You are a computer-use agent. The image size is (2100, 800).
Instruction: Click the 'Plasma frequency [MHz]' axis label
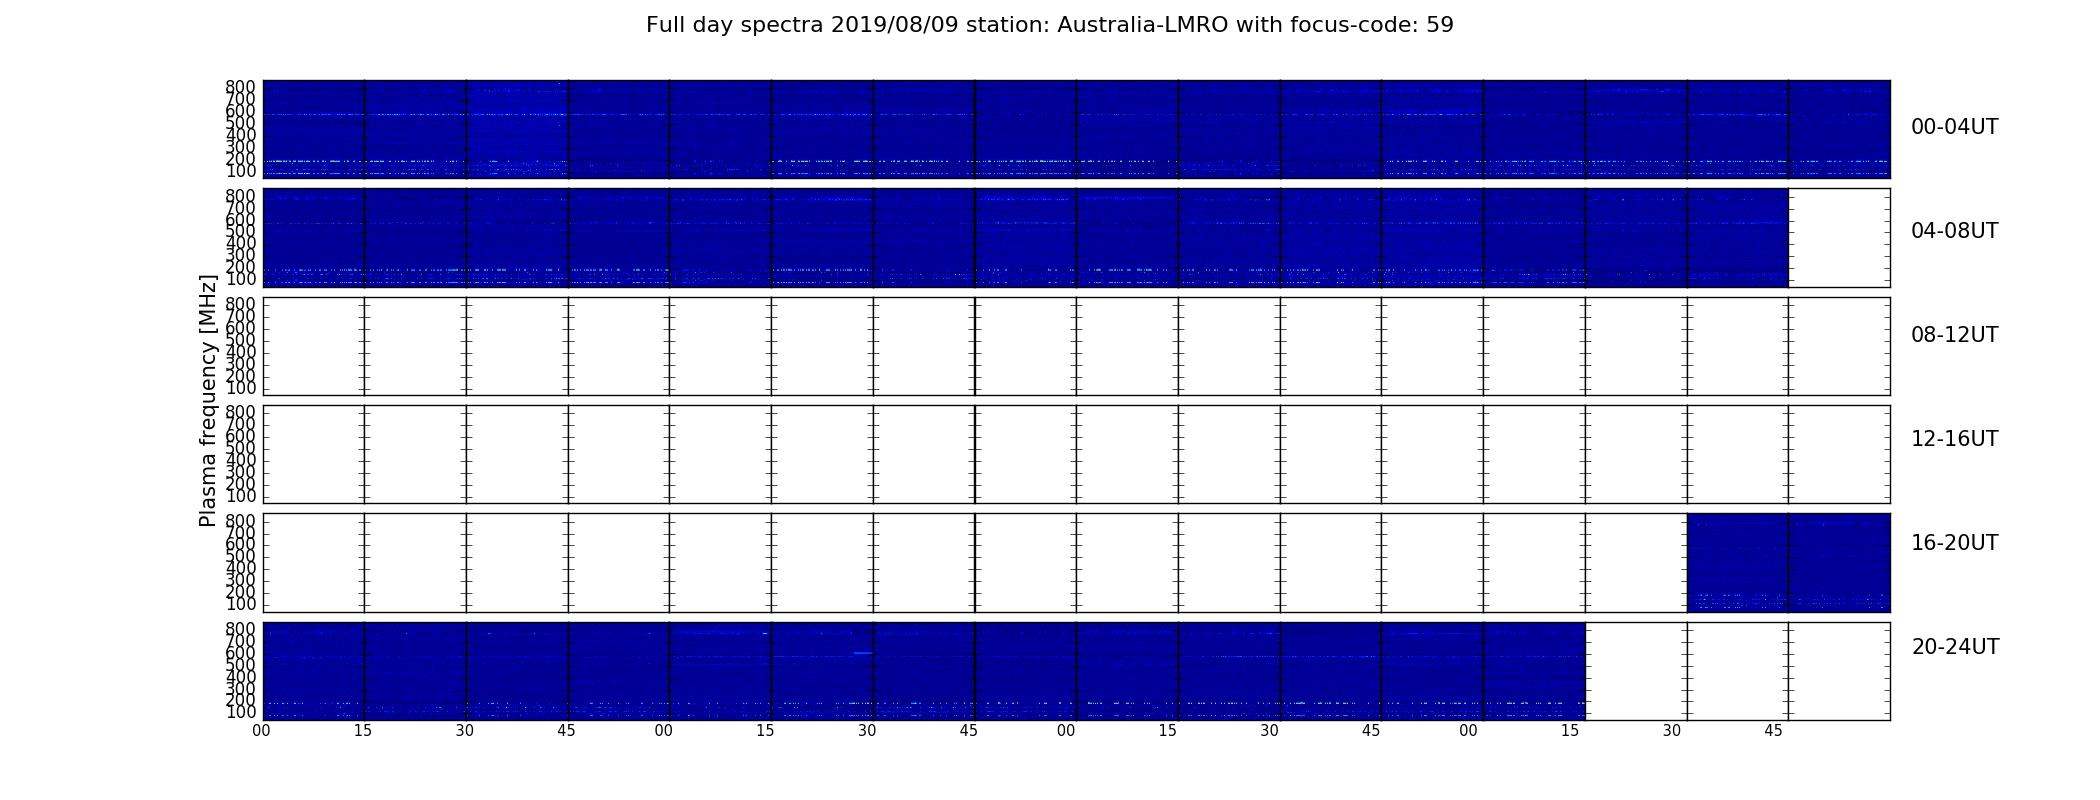tap(208, 400)
